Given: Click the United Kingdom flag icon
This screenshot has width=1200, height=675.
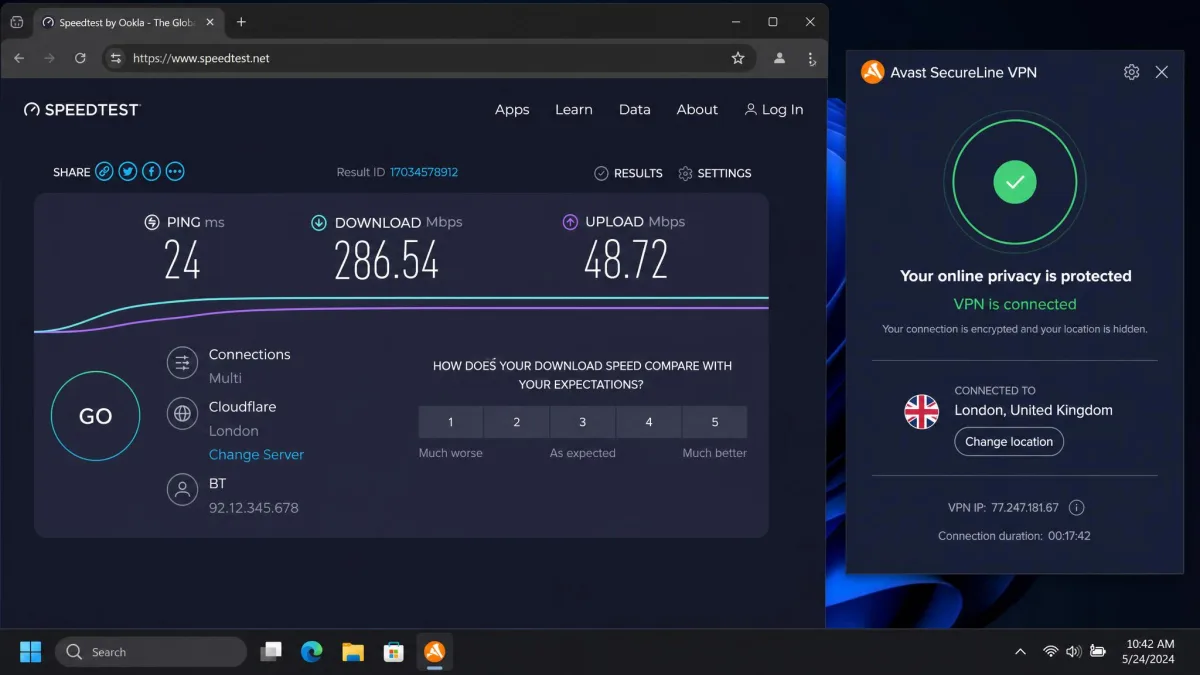Looking at the screenshot, I should point(921,411).
